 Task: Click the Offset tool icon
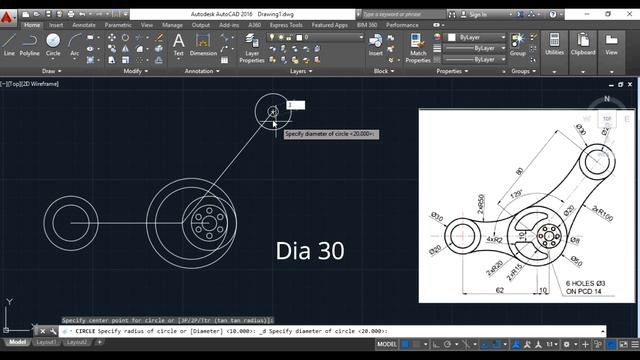click(x=159, y=60)
